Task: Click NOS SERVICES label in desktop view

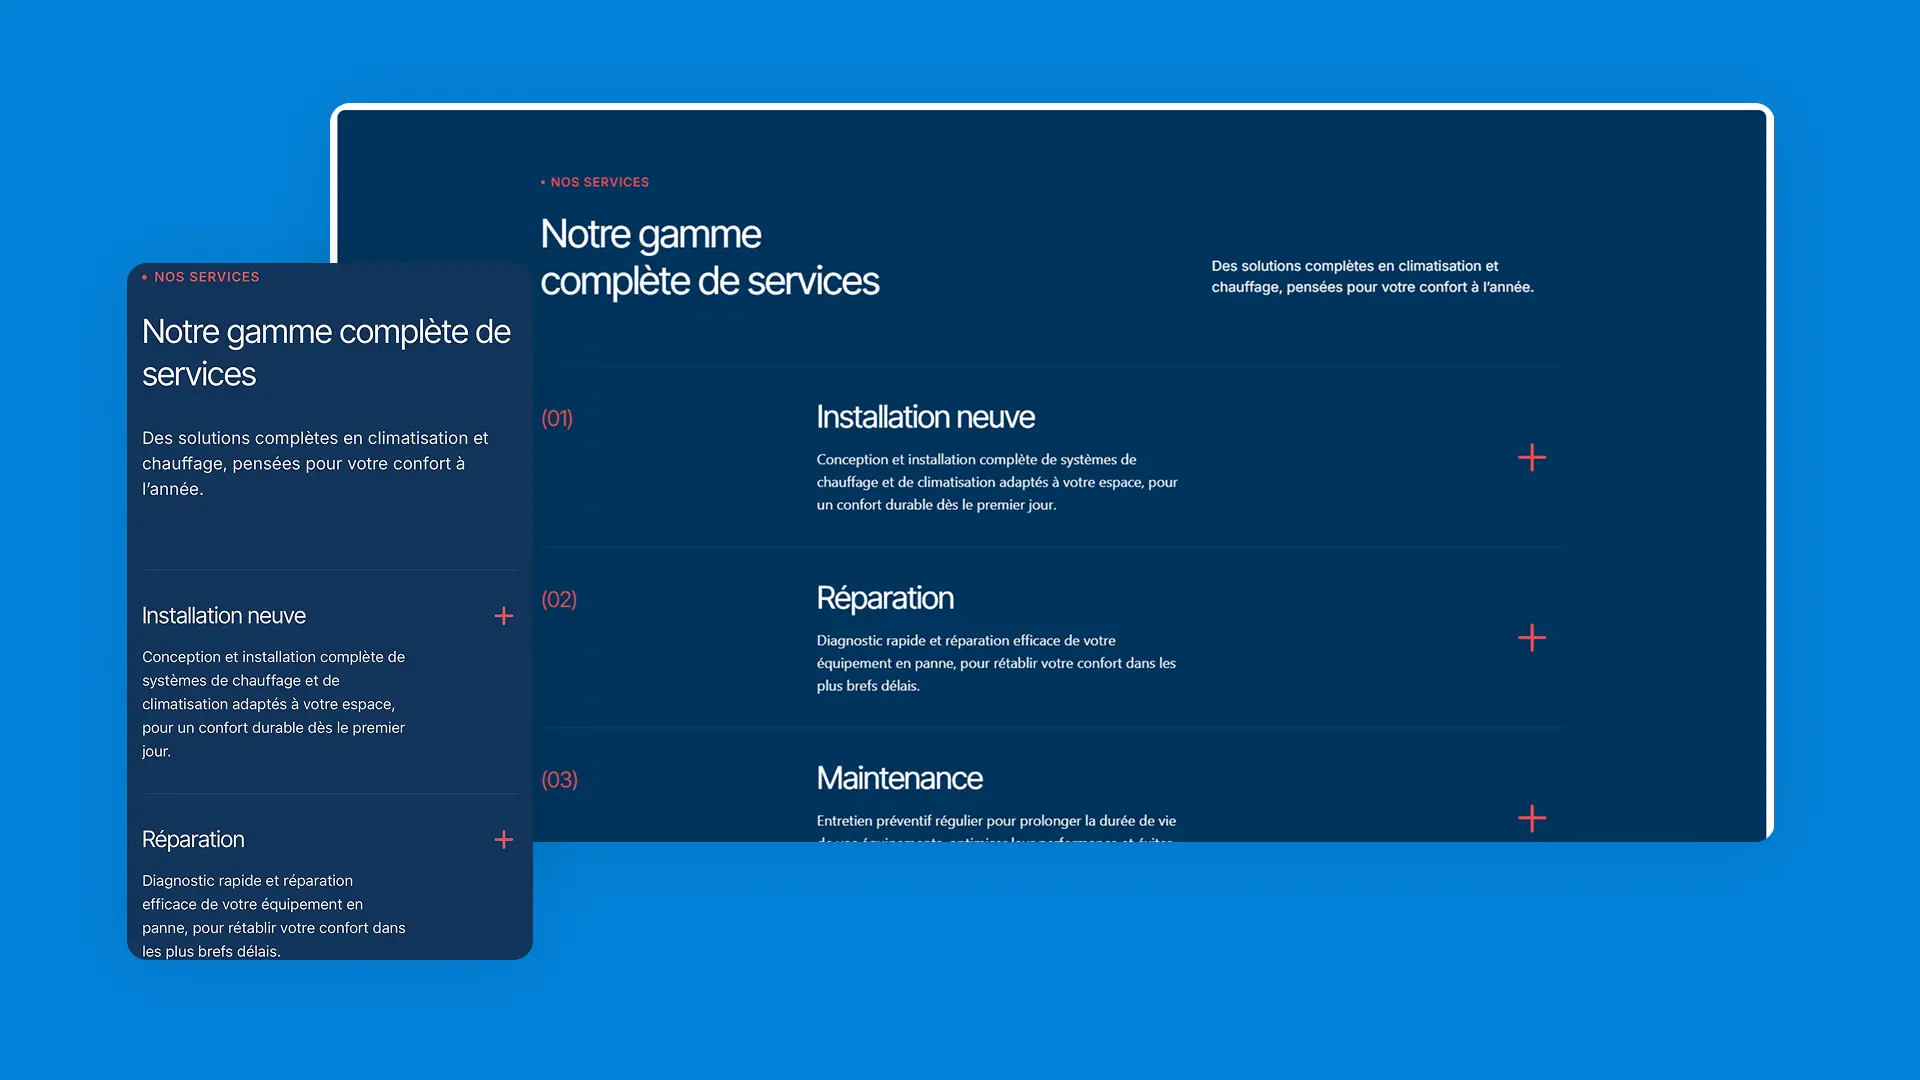Action: pyautogui.click(x=599, y=182)
